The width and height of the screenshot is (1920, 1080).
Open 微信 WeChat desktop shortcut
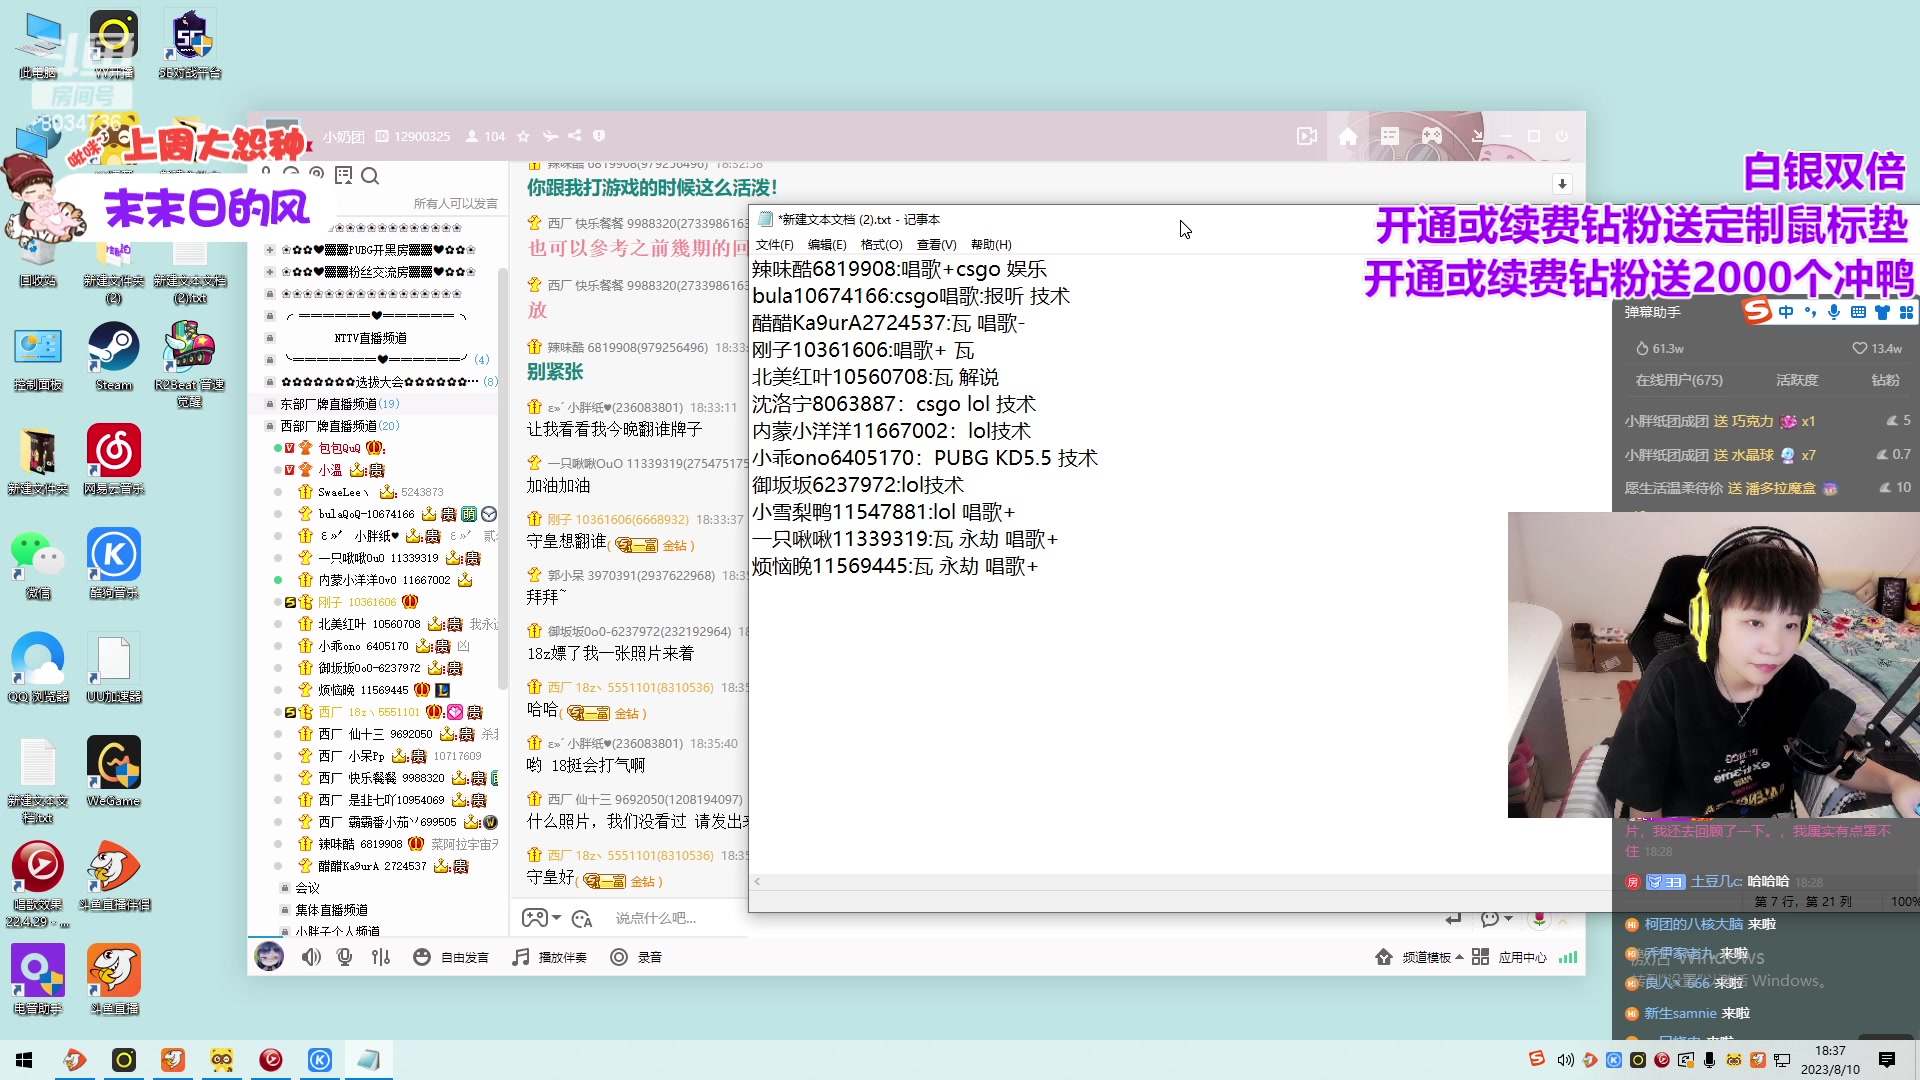pos(38,564)
